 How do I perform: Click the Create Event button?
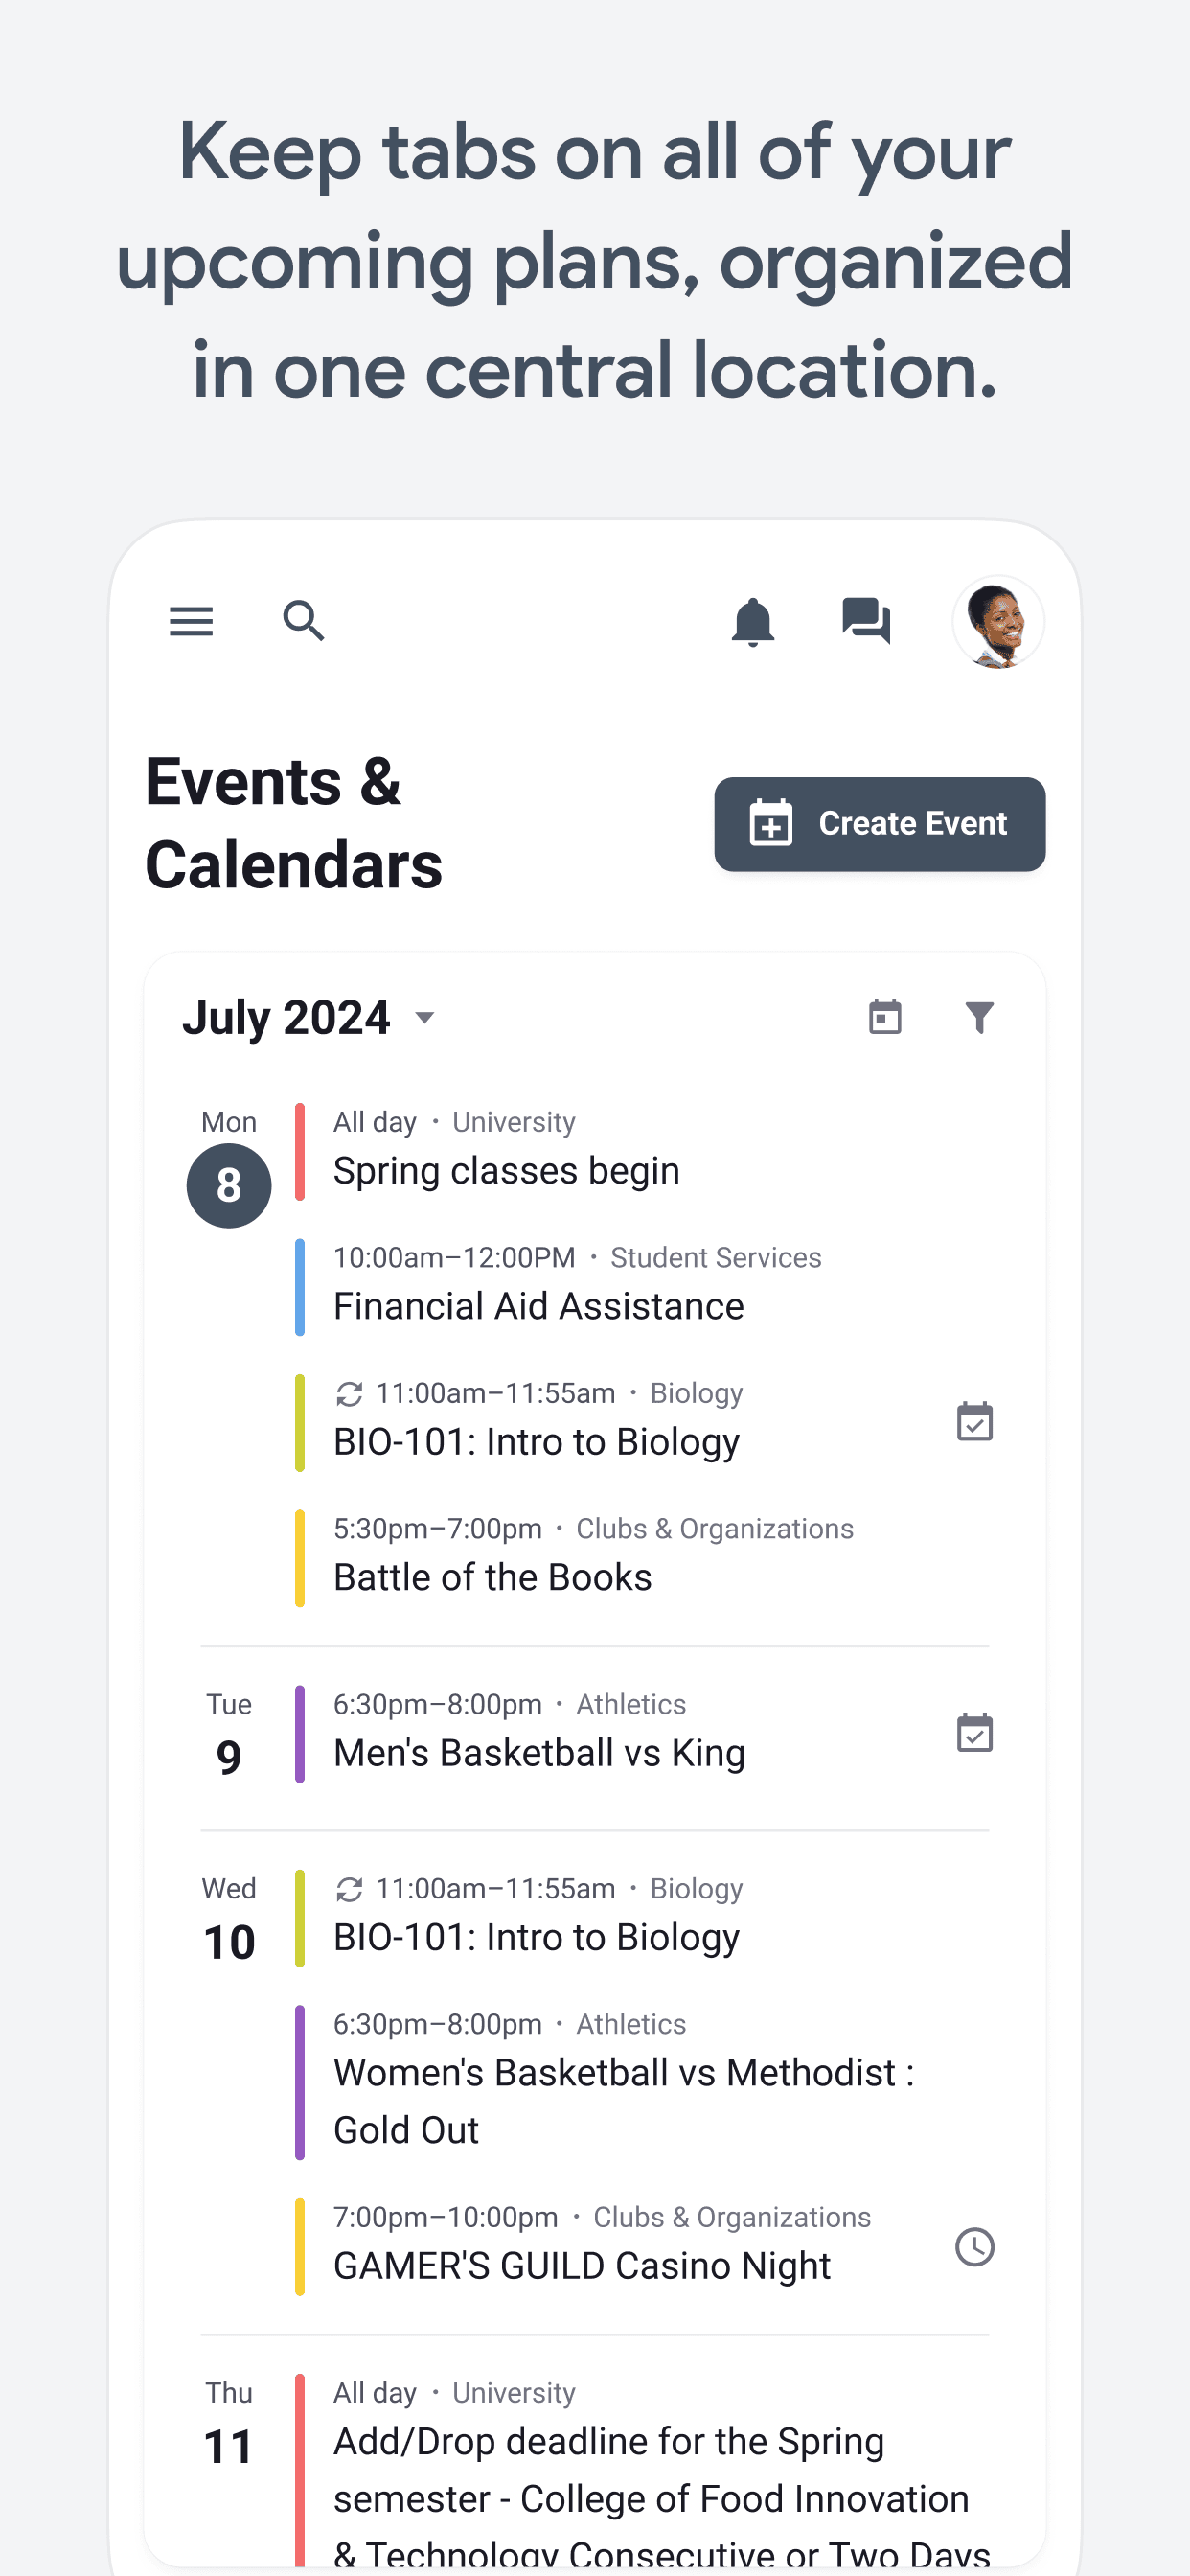click(x=879, y=824)
